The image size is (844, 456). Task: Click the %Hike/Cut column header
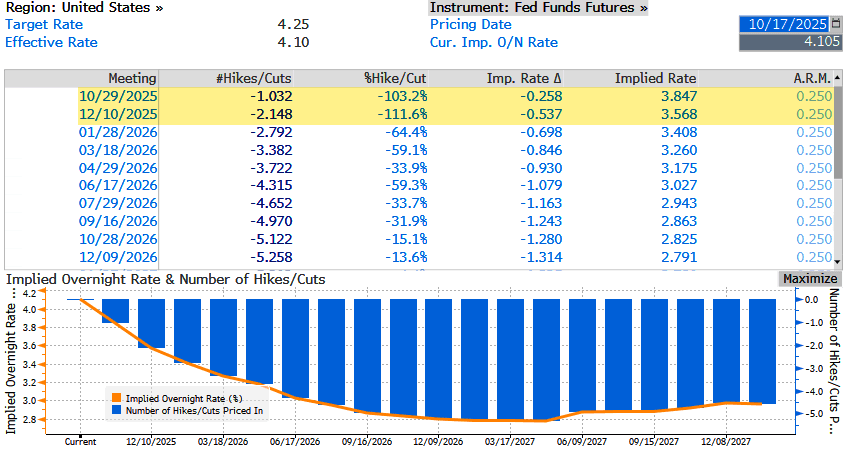[x=396, y=78]
